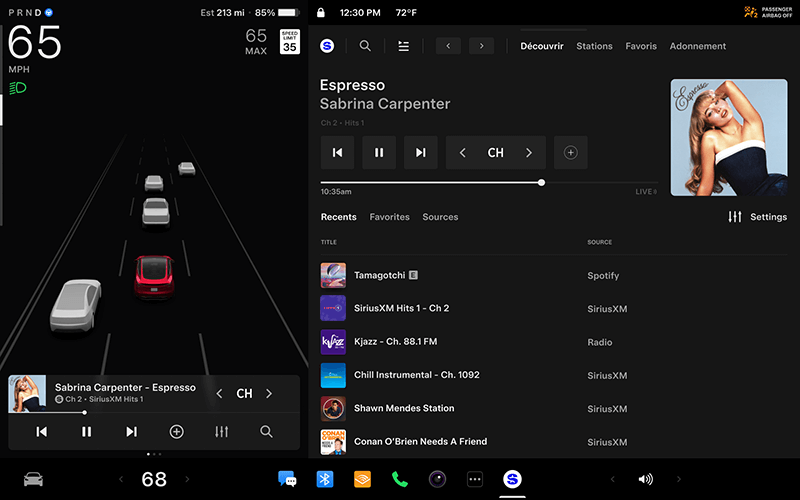Click the live playback progress bar
800x500 pixels.
coord(490,183)
